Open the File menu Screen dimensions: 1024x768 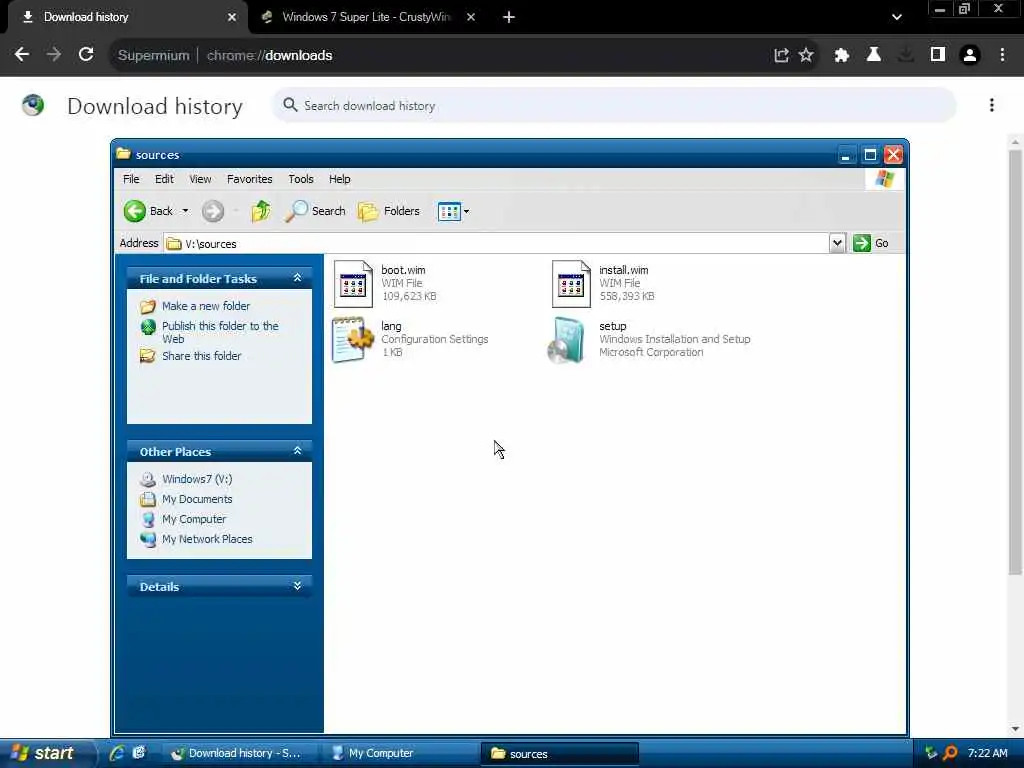pos(131,179)
